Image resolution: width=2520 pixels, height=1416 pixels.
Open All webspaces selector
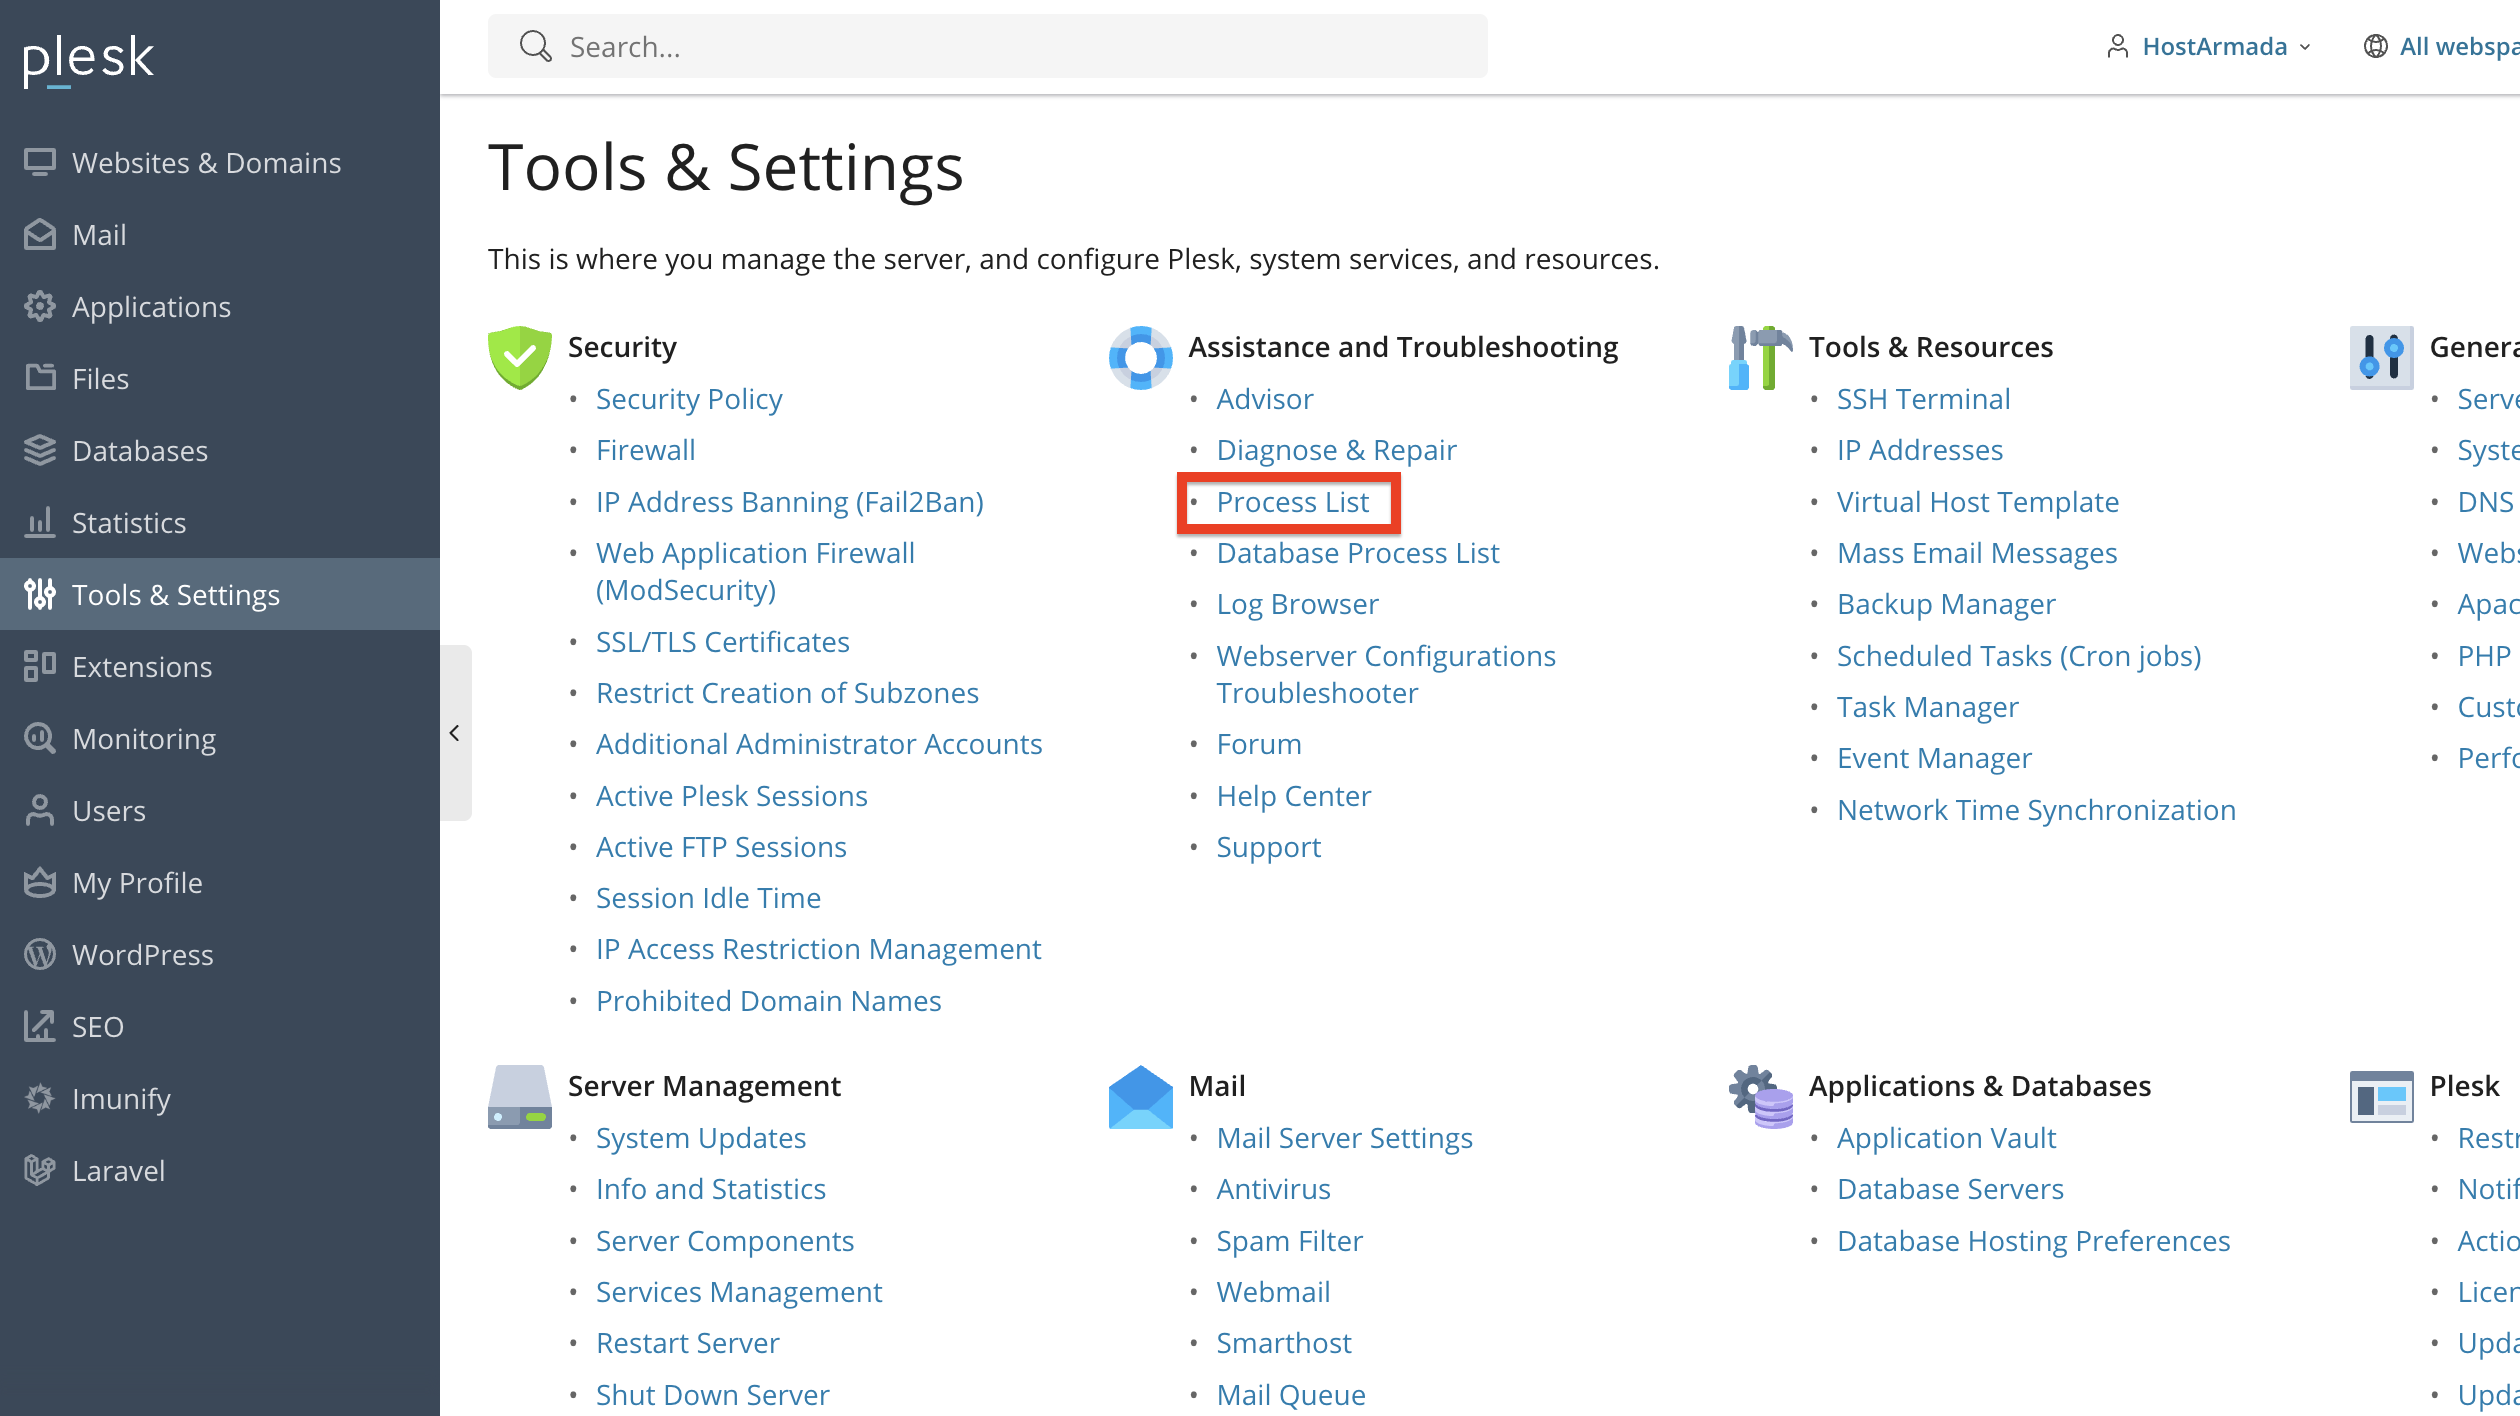[x=2441, y=47]
